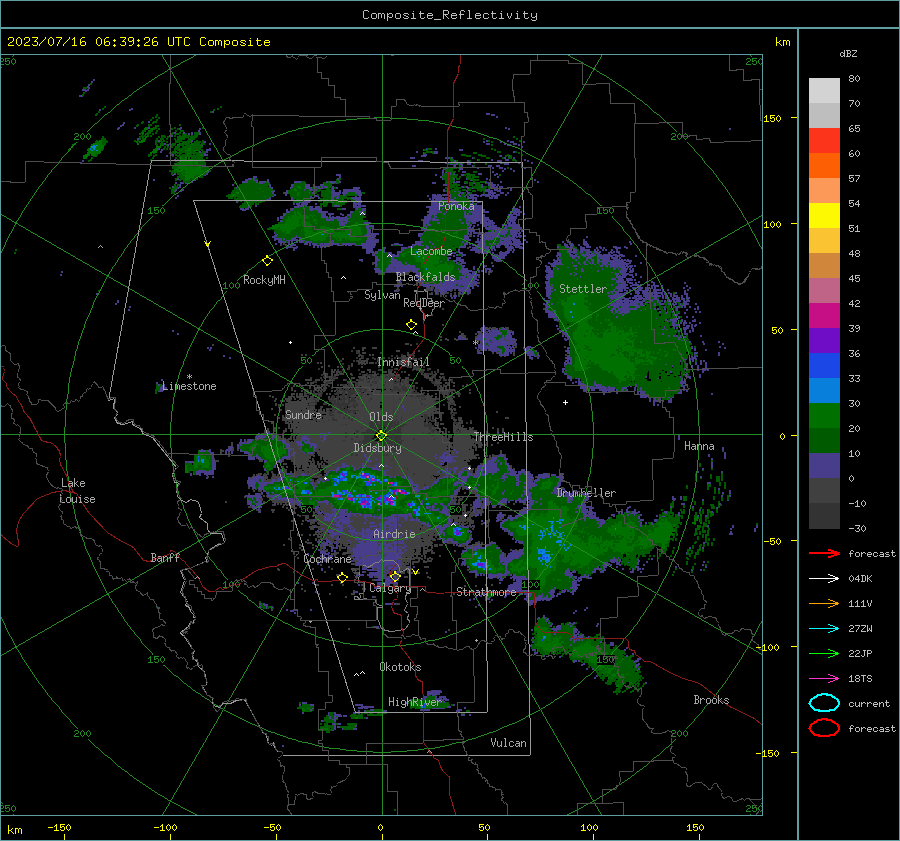The image size is (900, 841).
Task: Click the Composite_Reflectivity title
Action: pos(450,15)
